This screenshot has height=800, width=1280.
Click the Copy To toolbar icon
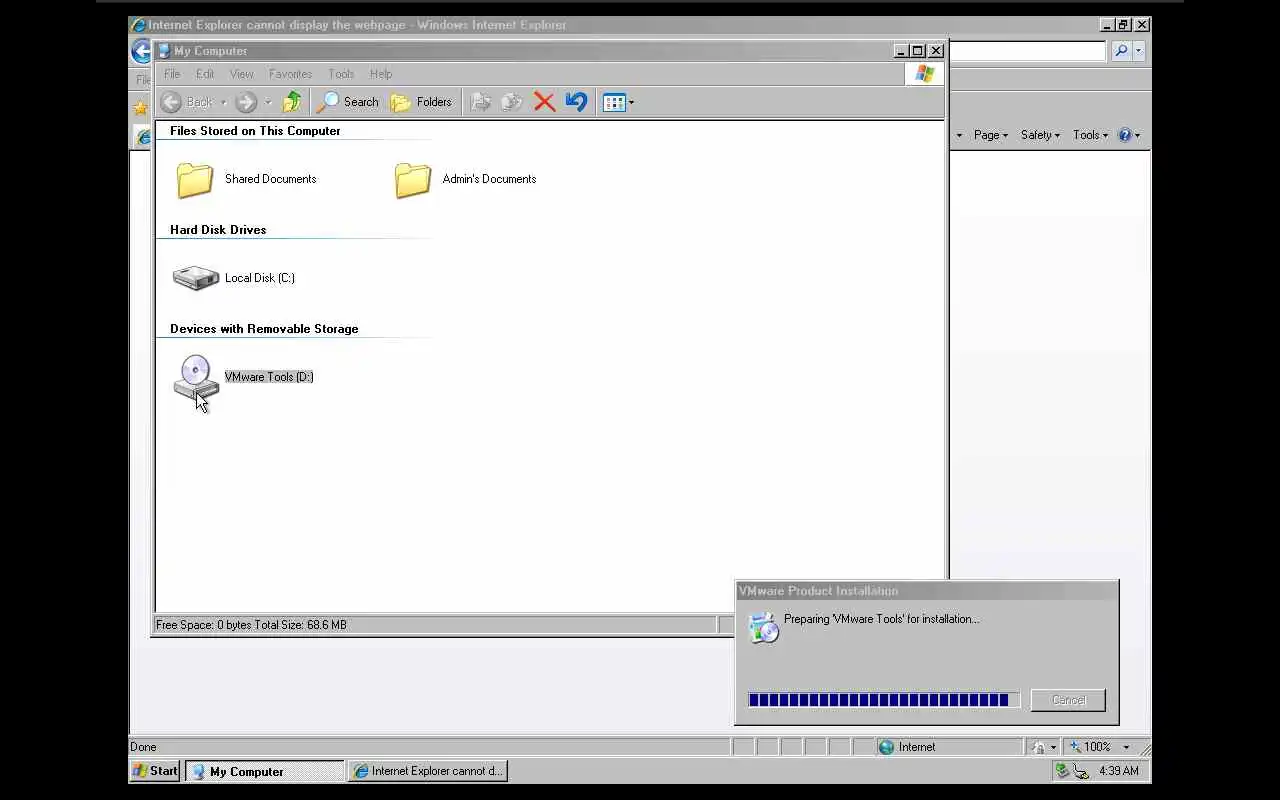point(512,102)
